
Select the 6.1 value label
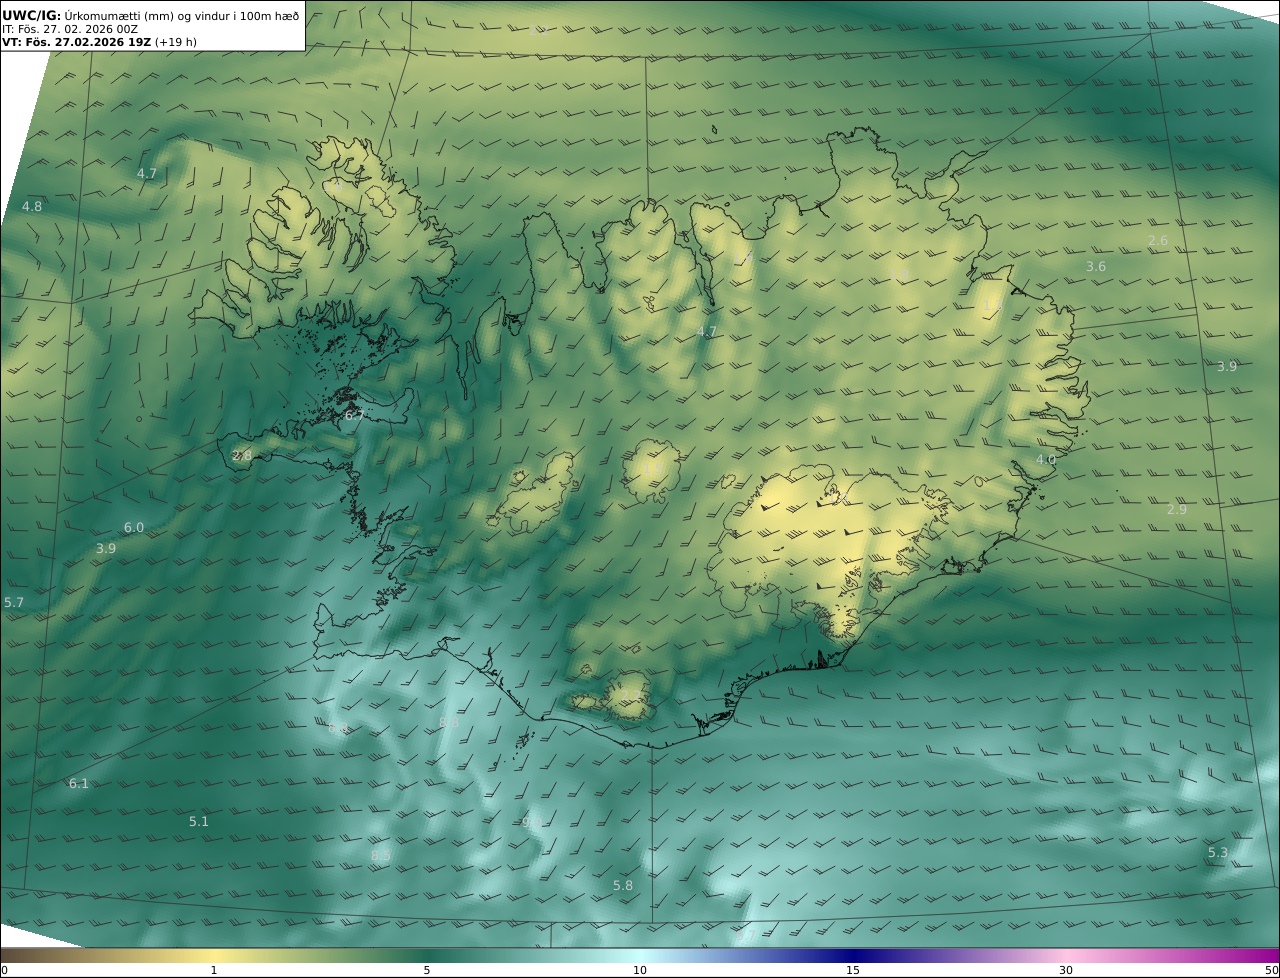pos(79,784)
